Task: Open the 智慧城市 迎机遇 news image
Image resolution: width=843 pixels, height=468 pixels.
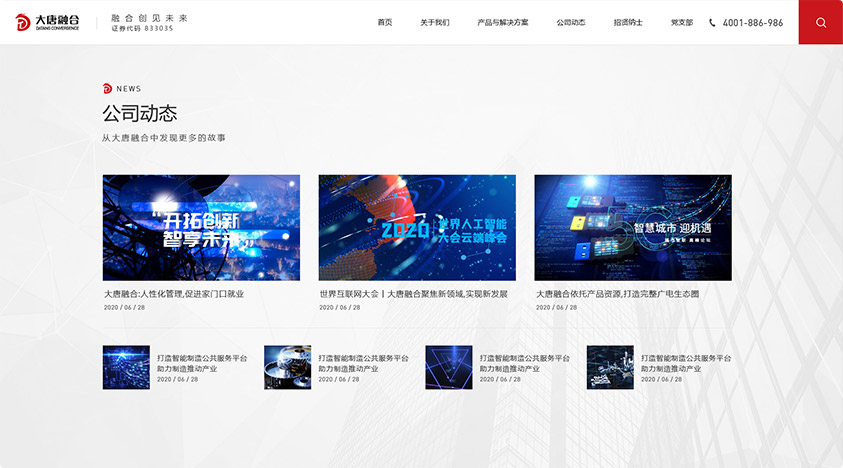Action: [633, 228]
